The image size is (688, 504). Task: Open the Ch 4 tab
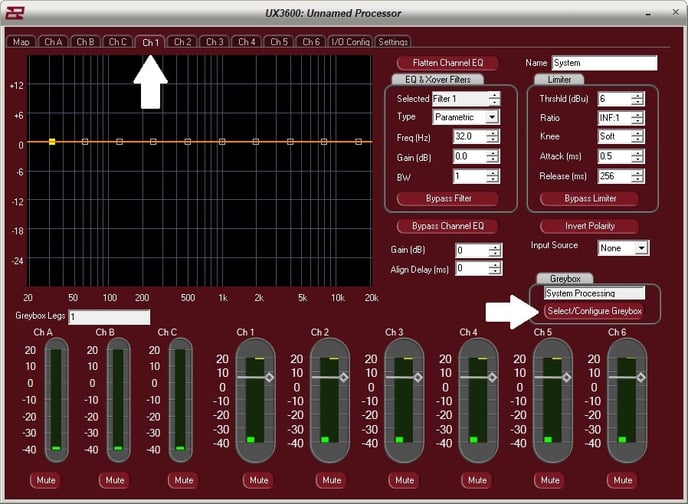[247, 42]
